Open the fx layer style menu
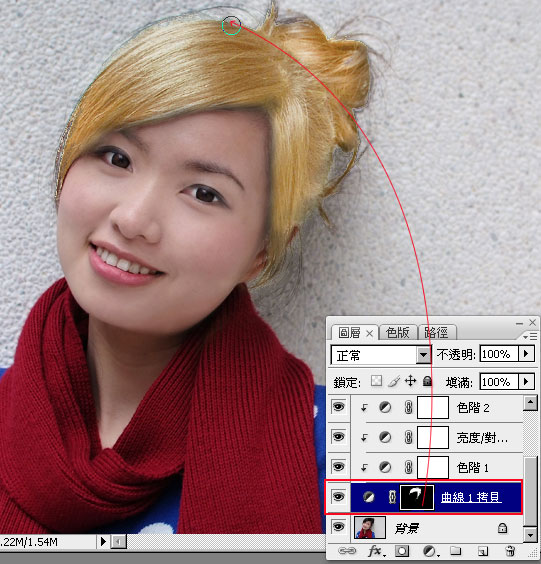Viewport: 541px width, 564px height. click(x=377, y=551)
